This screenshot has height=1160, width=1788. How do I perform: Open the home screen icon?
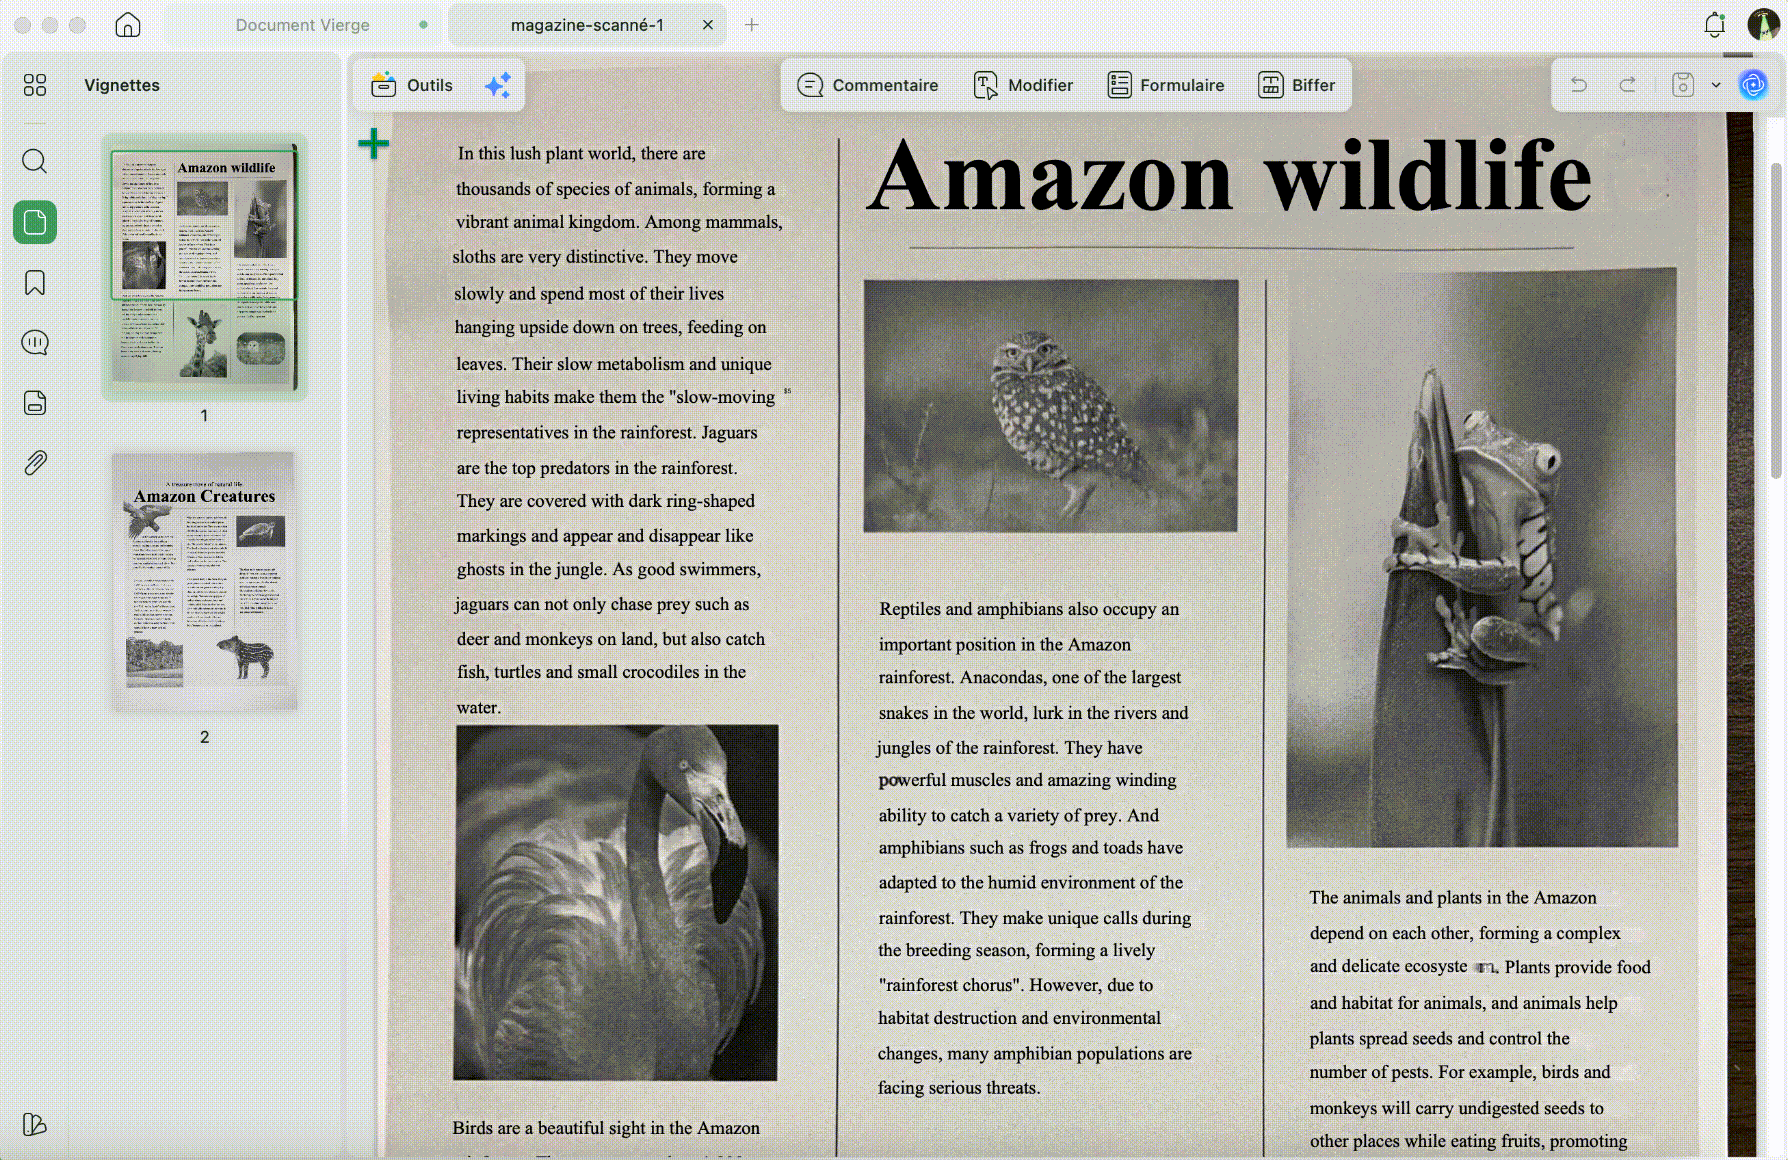128,25
